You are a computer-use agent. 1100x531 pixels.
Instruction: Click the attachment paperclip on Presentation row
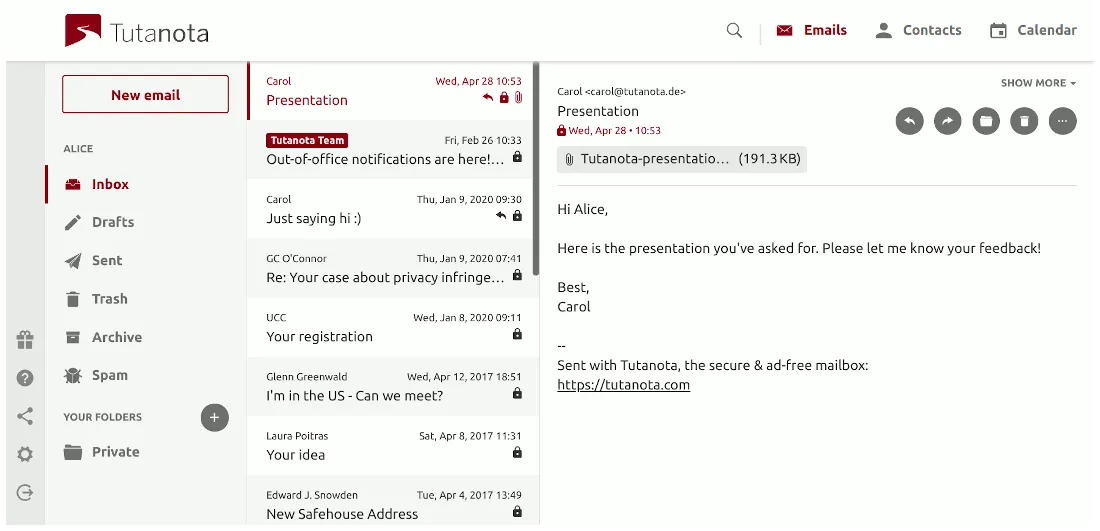pos(518,98)
